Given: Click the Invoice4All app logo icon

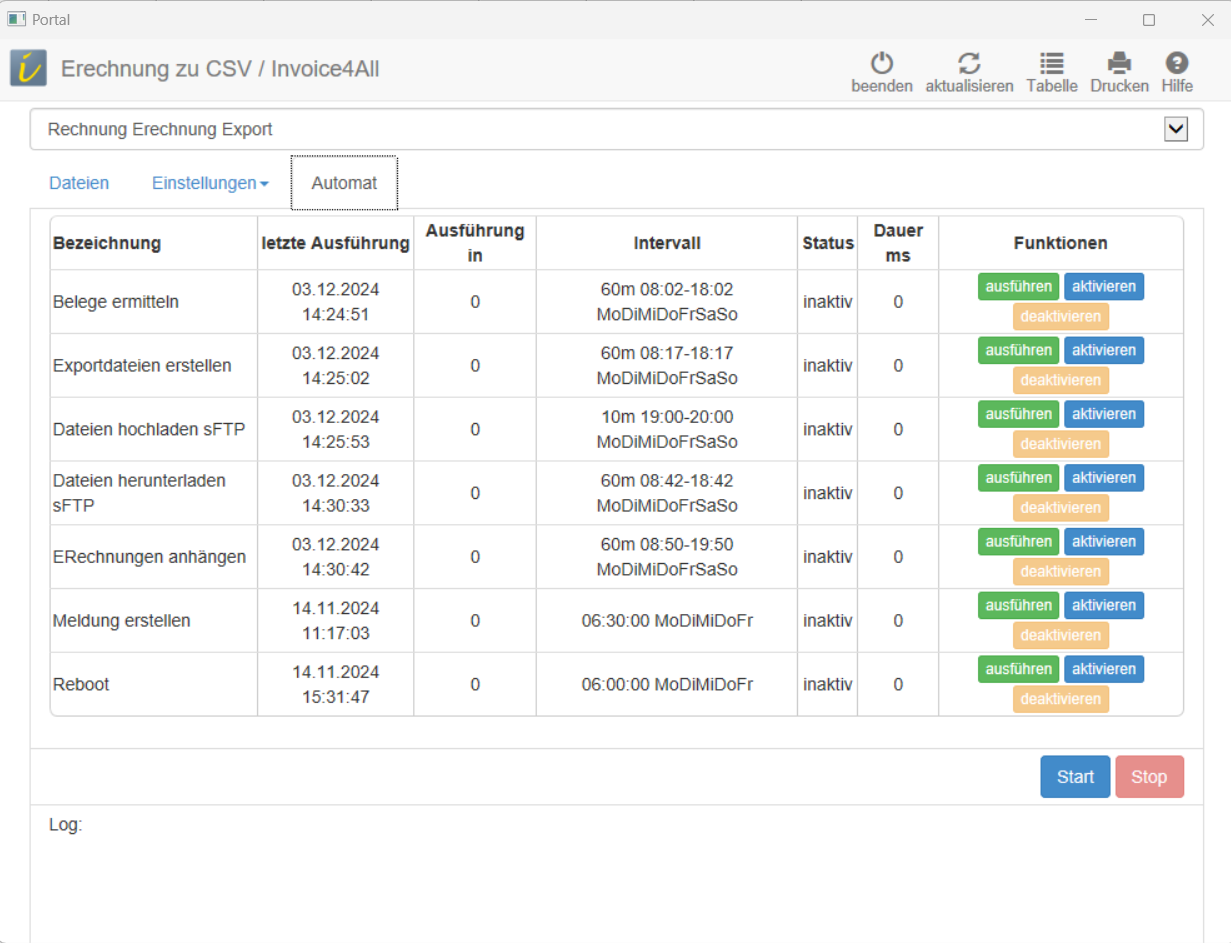Looking at the screenshot, I should [x=28, y=69].
